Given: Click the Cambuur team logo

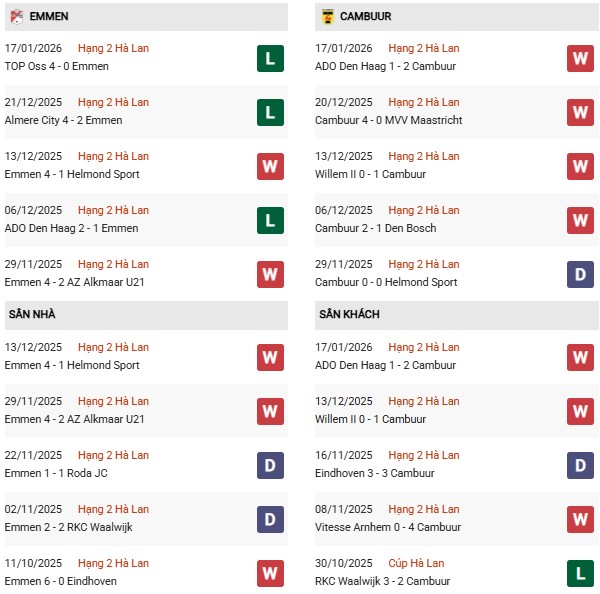Looking at the screenshot, I should [326, 16].
